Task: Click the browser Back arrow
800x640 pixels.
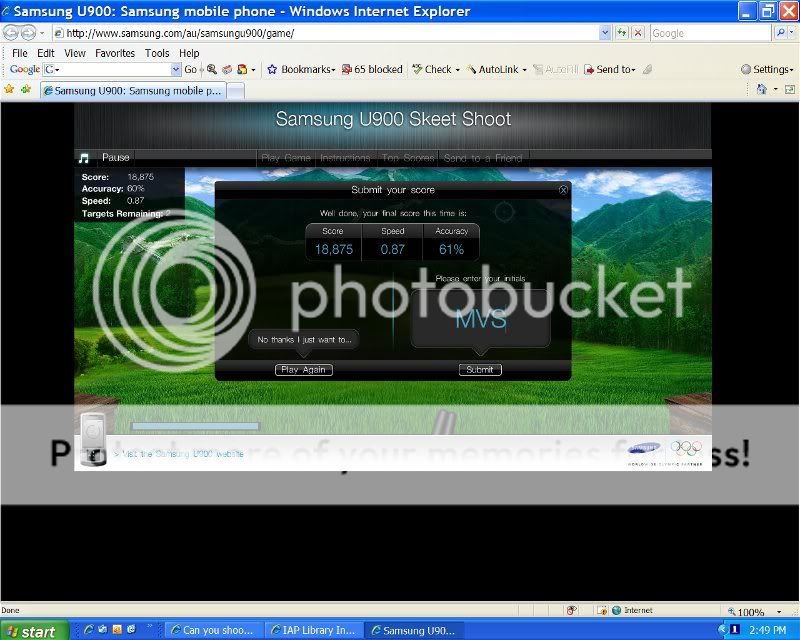Action: click(x=11, y=33)
